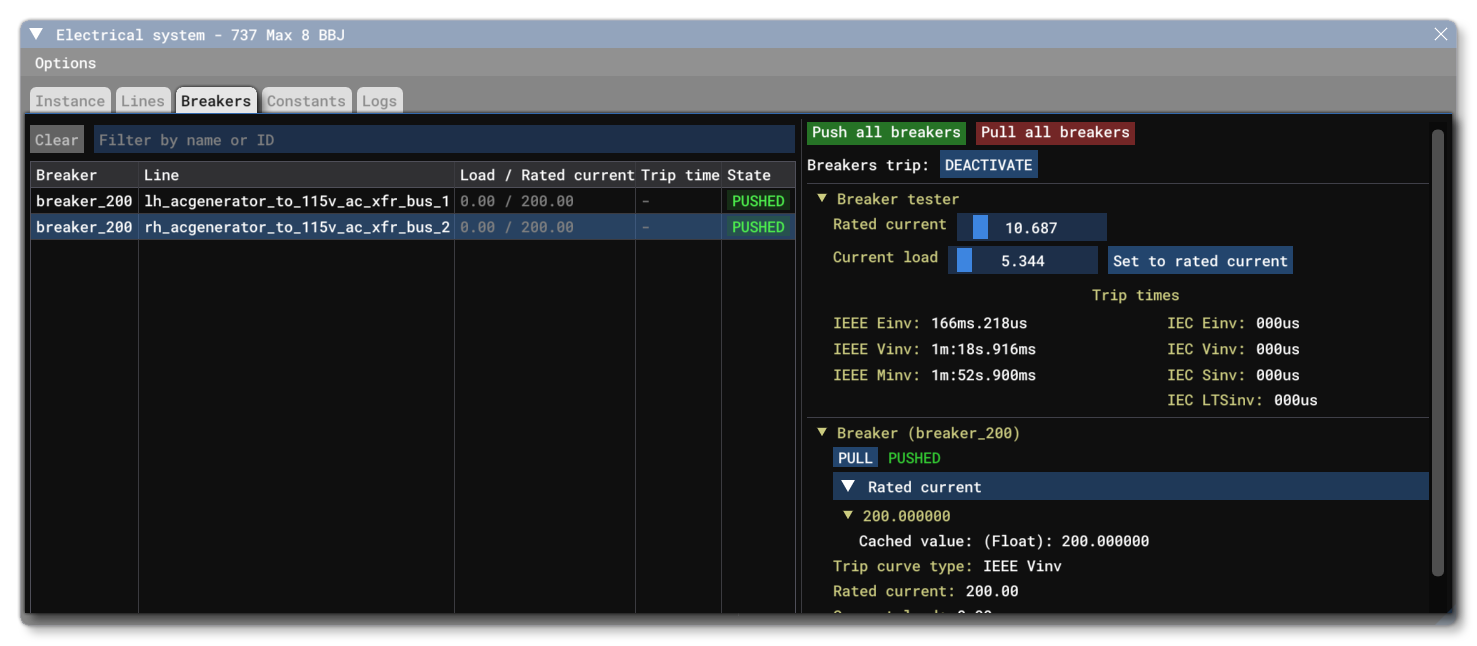Switch to the Instance tab
The image size is (1477, 646).
click(x=70, y=100)
